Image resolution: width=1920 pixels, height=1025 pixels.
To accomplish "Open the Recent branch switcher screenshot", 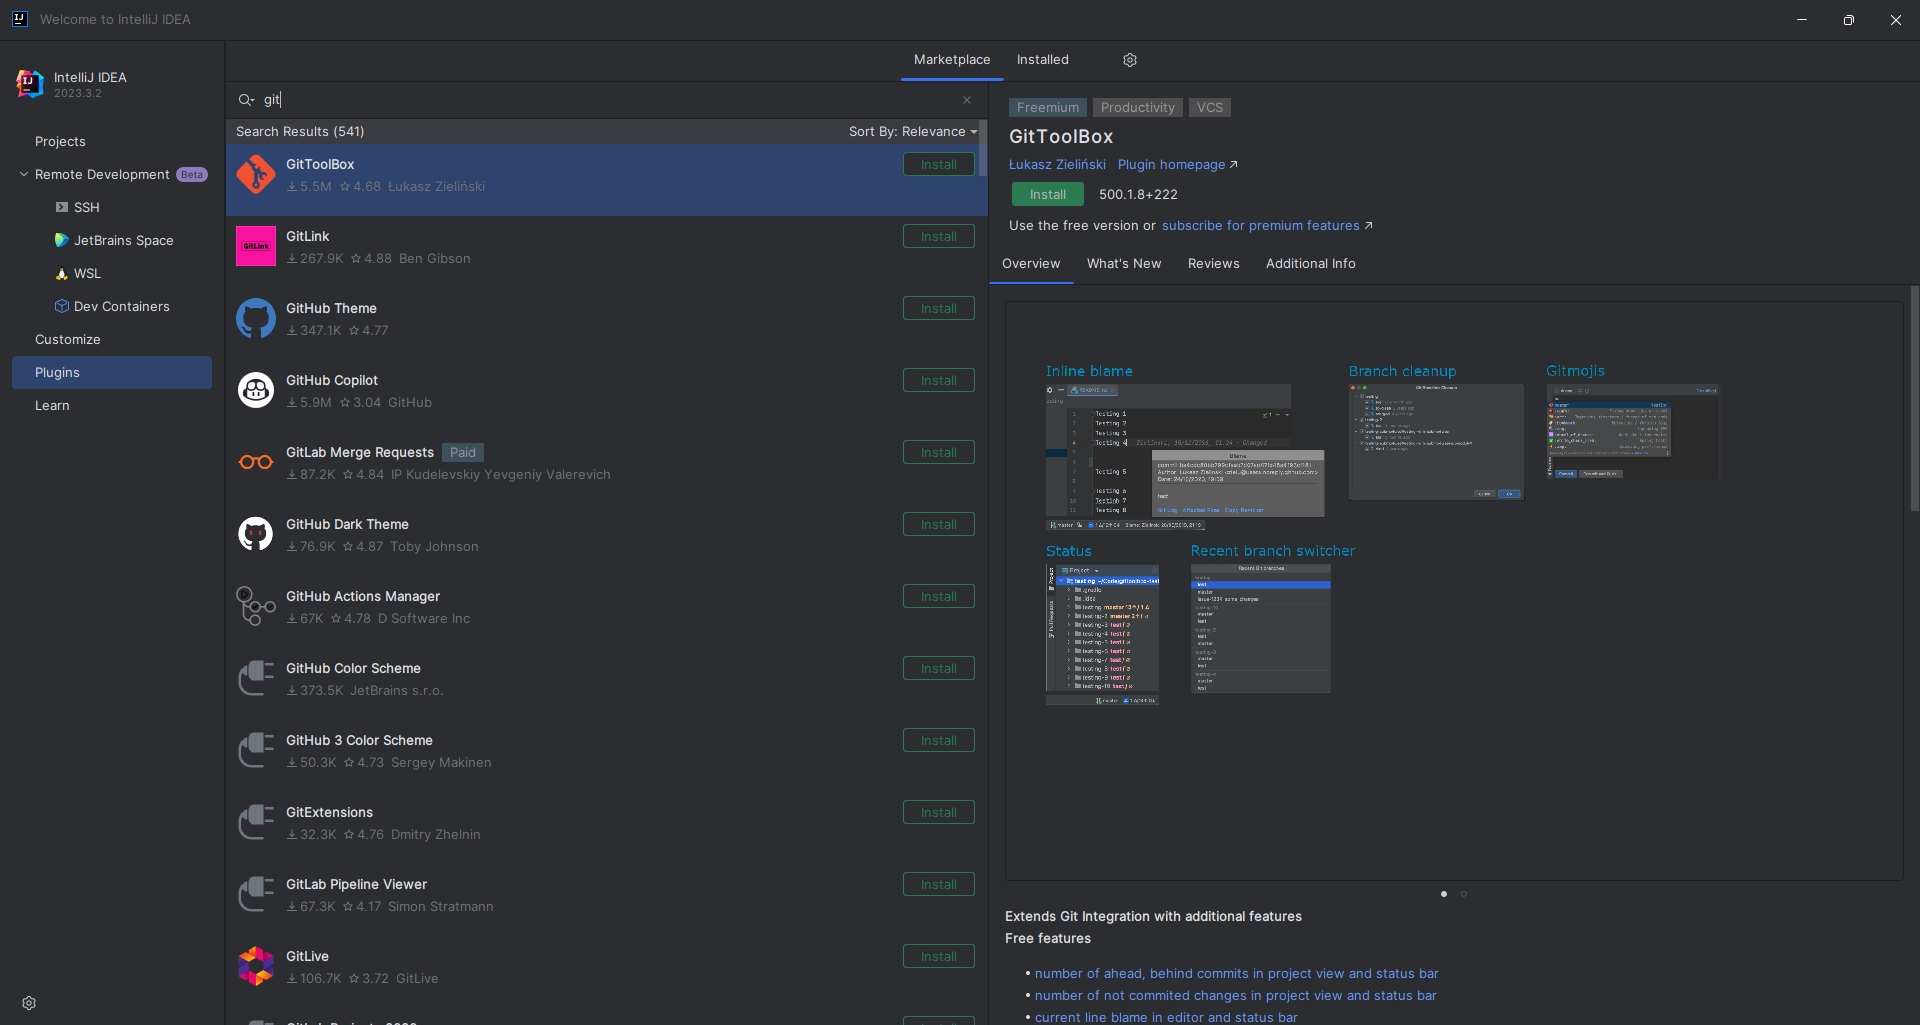I will pos(1260,629).
